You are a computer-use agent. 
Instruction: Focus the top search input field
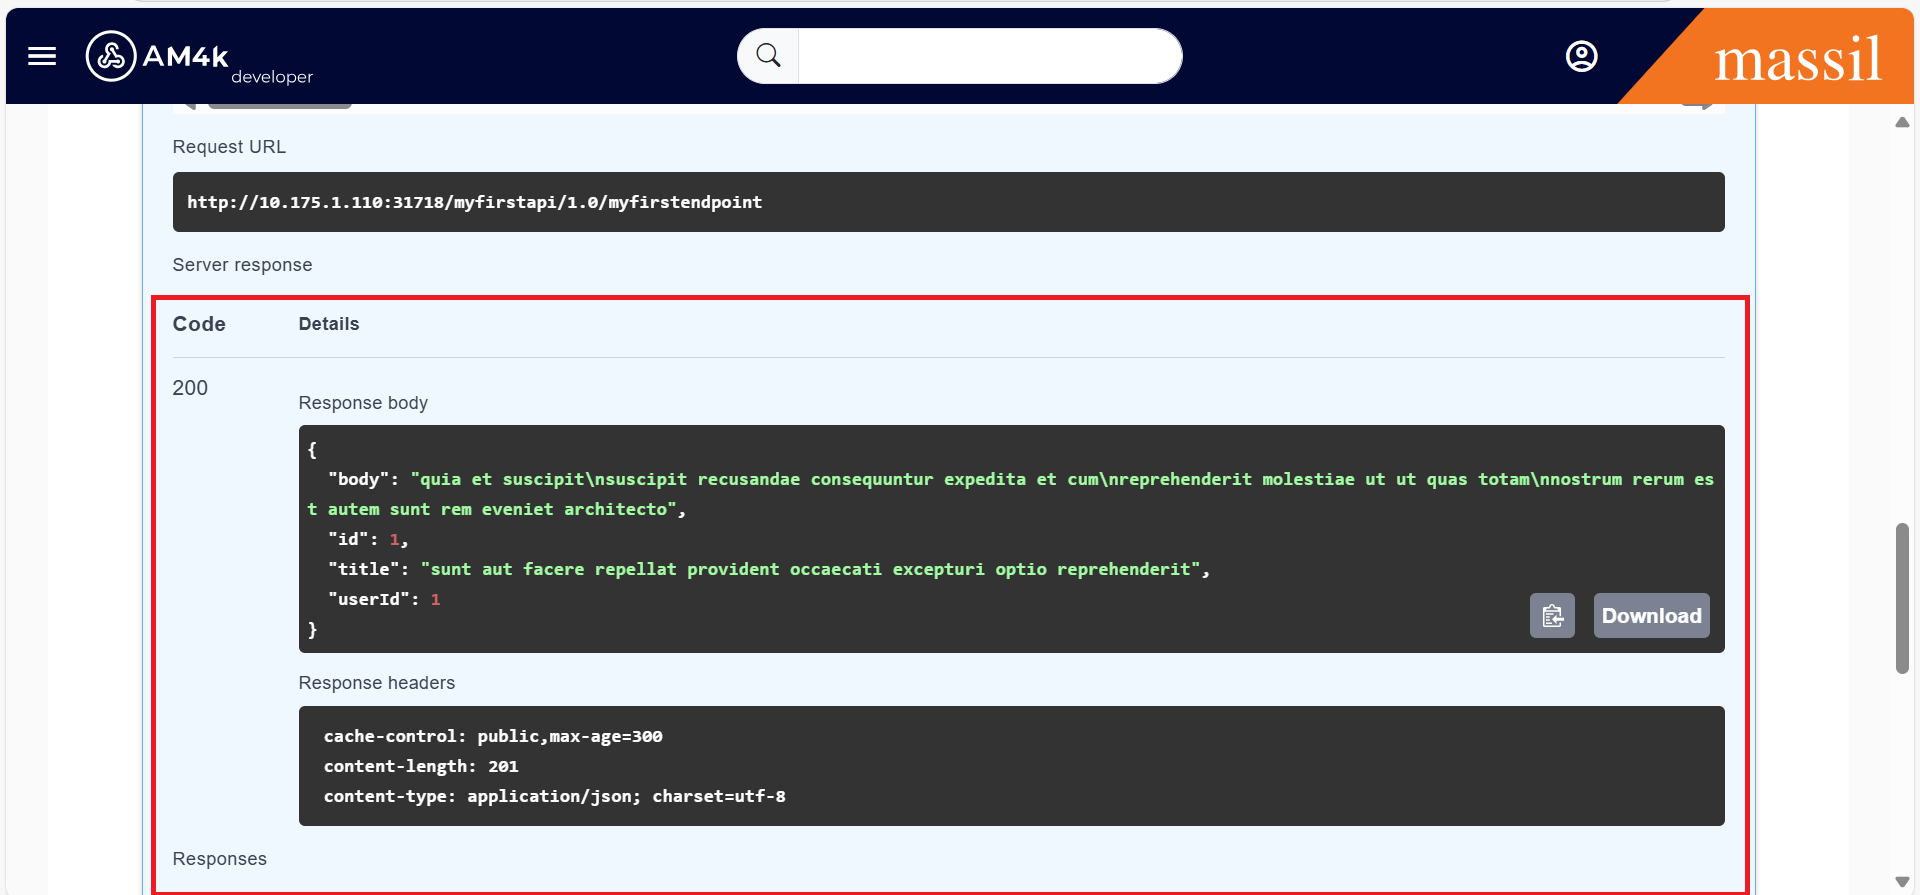pyautogui.click(x=988, y=56)
